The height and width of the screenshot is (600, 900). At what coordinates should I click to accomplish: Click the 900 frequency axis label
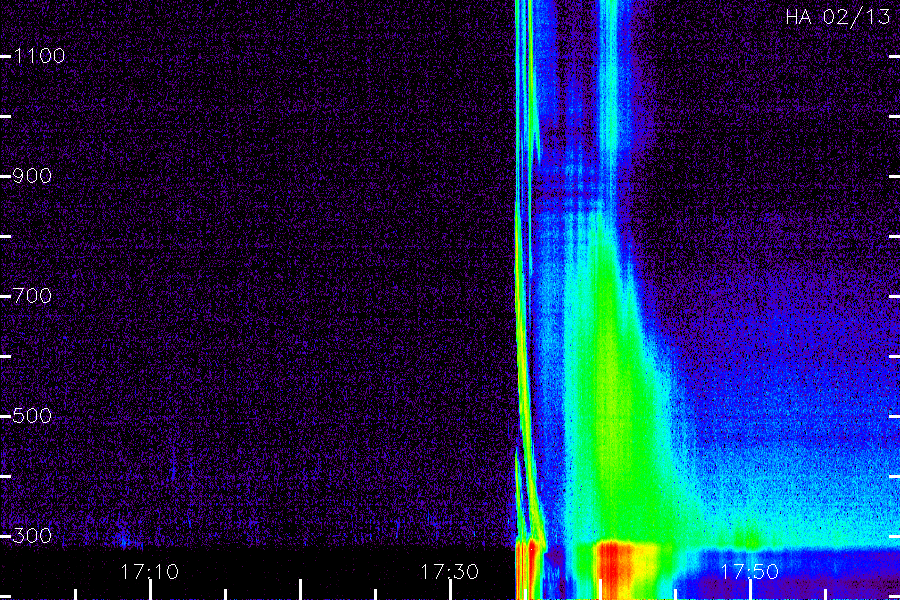point(32,176)
